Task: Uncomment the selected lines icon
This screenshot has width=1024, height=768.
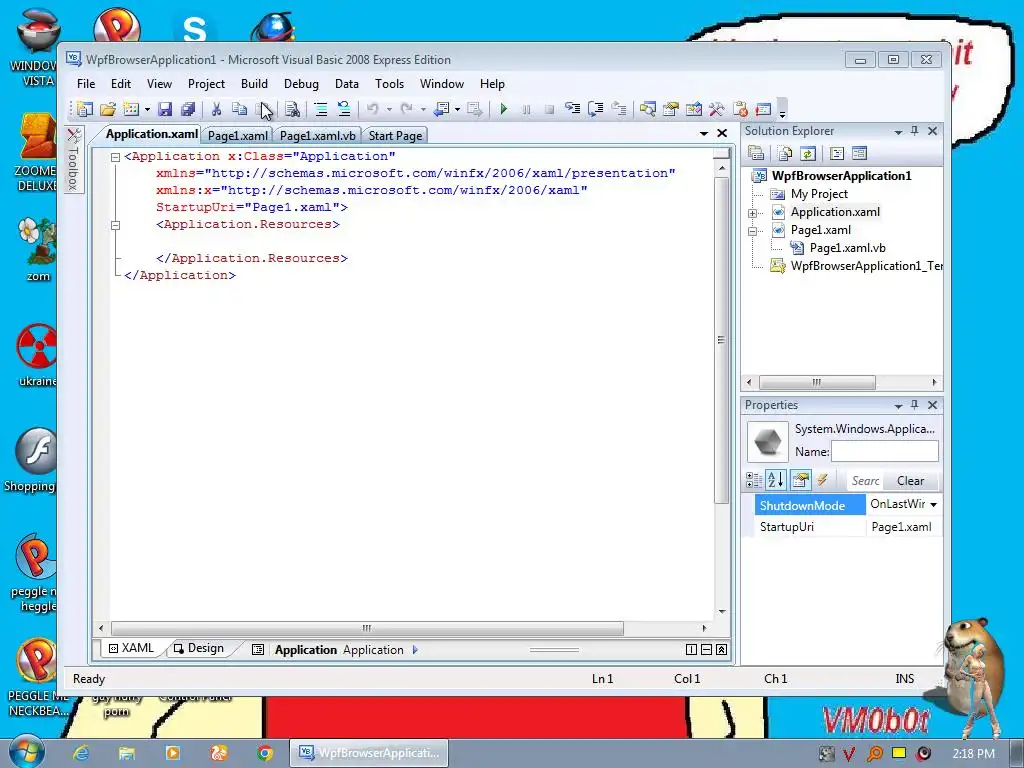Action: 344,109
